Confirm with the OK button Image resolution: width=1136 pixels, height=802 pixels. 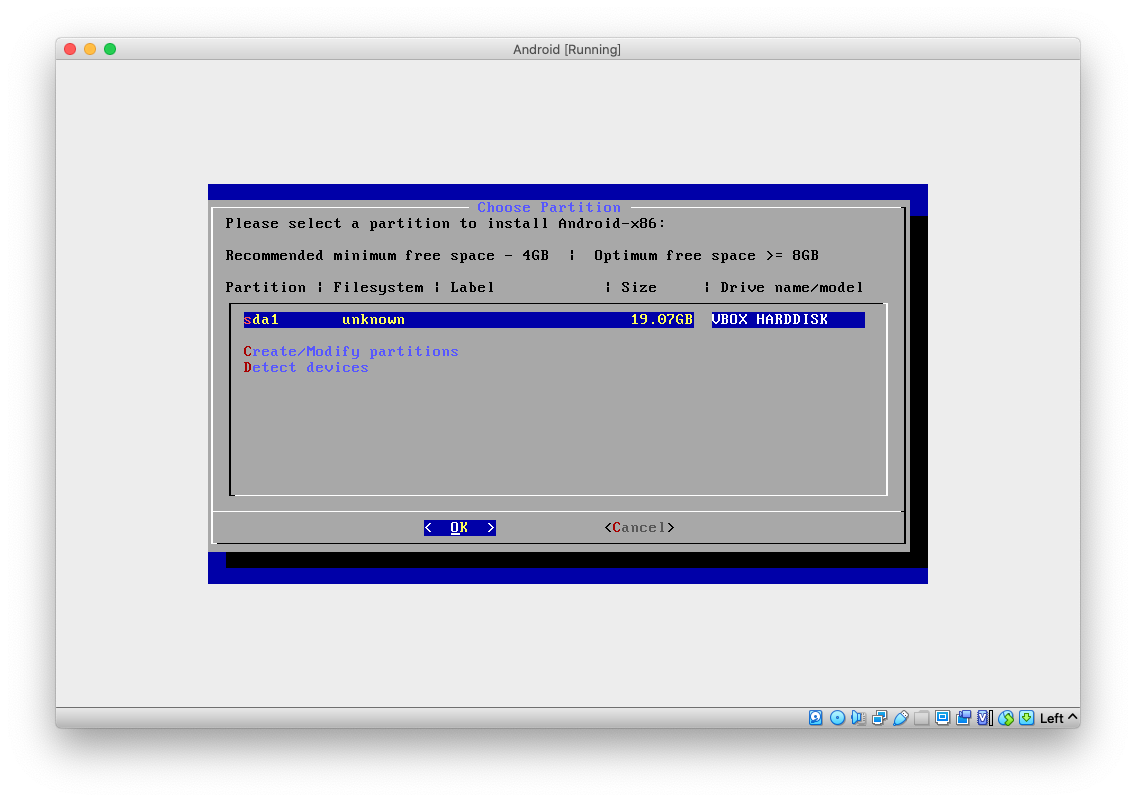tap(459, 527)
